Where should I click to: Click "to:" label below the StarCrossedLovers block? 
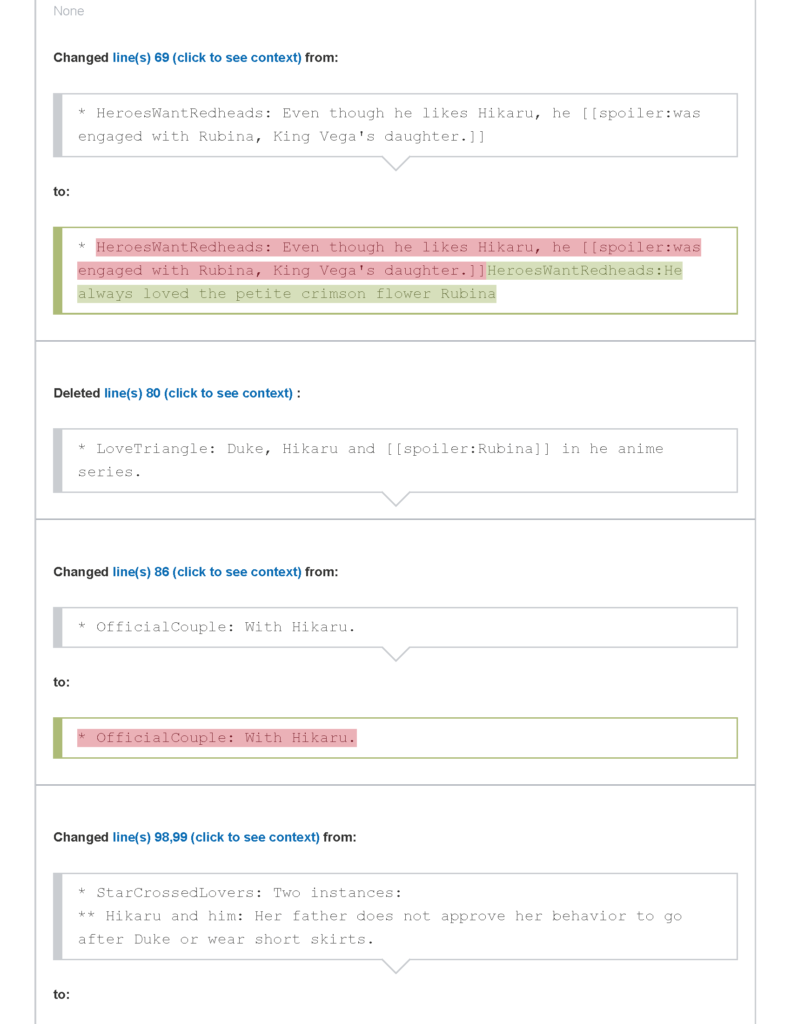tap(62, 994)
